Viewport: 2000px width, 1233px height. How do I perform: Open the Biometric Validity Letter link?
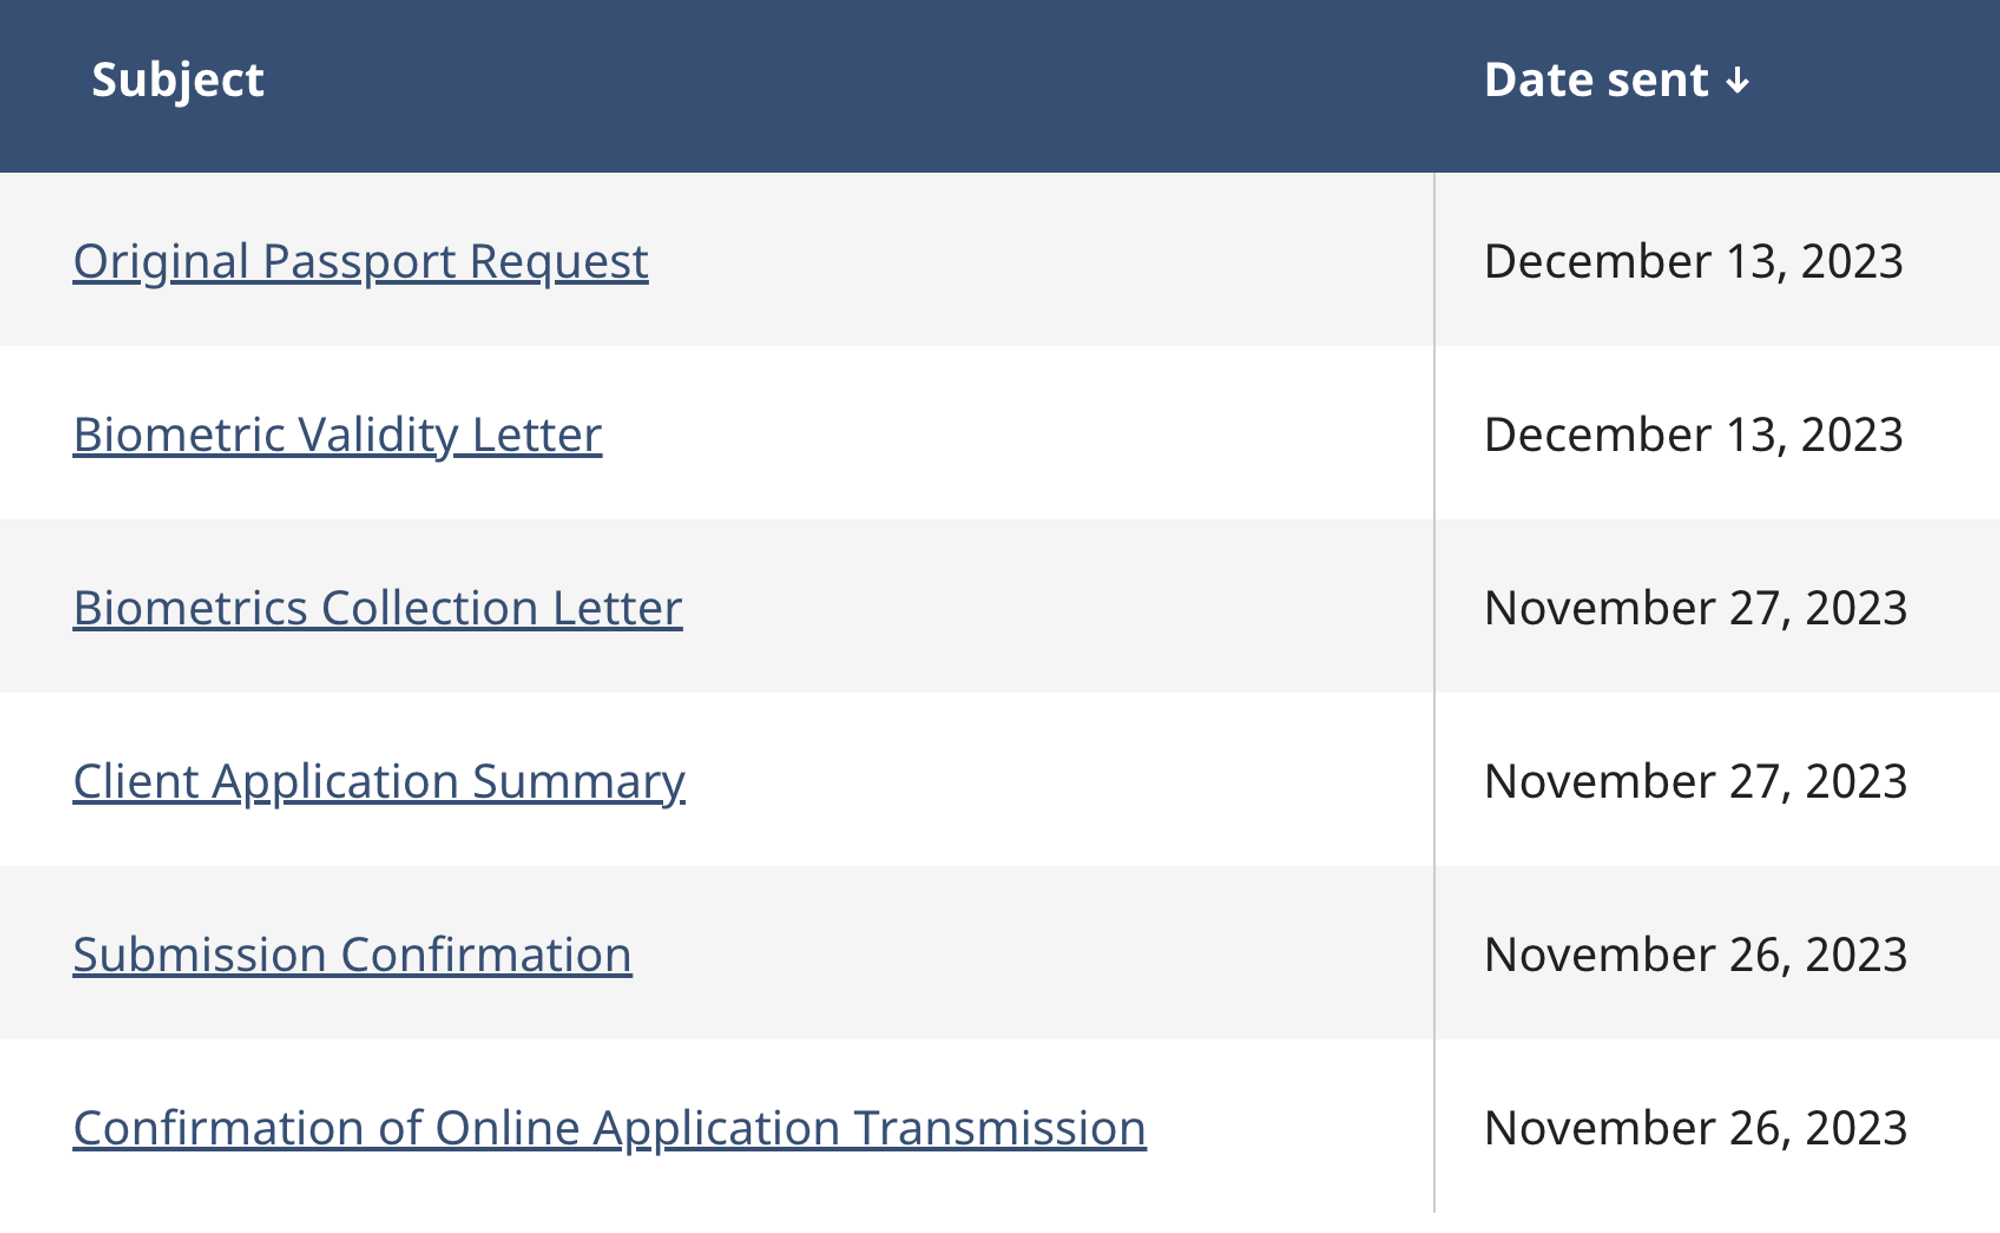click(337, 435)
